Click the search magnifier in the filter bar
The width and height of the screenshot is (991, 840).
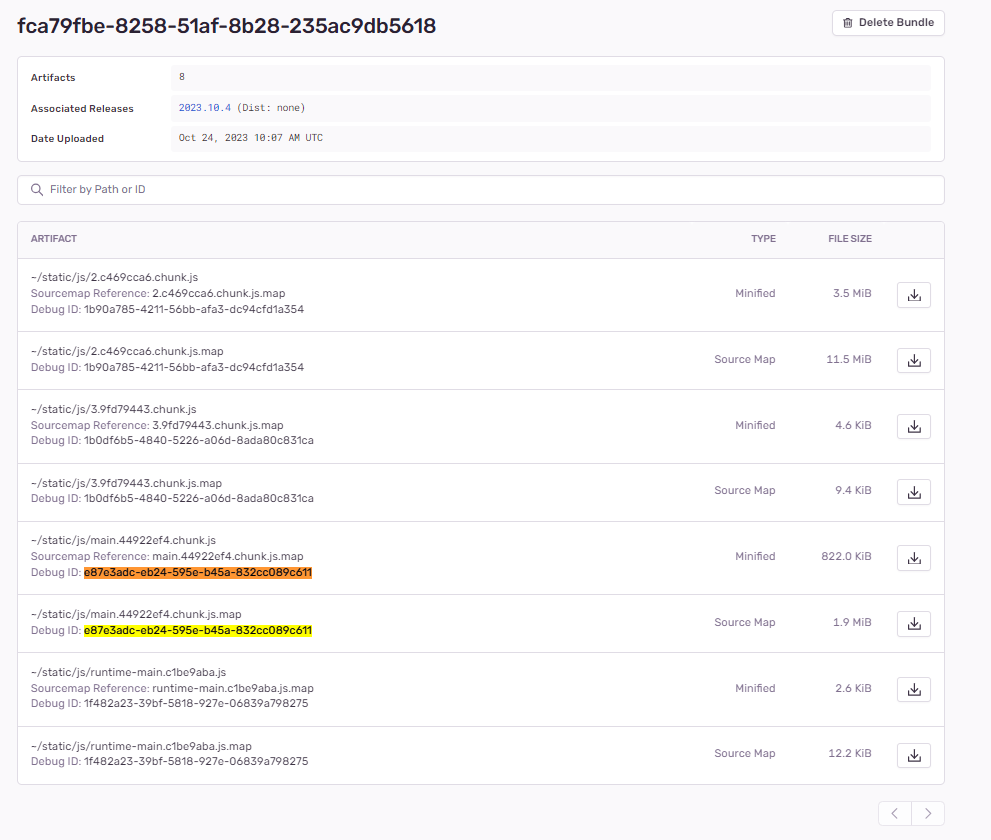tap(37, 189)
